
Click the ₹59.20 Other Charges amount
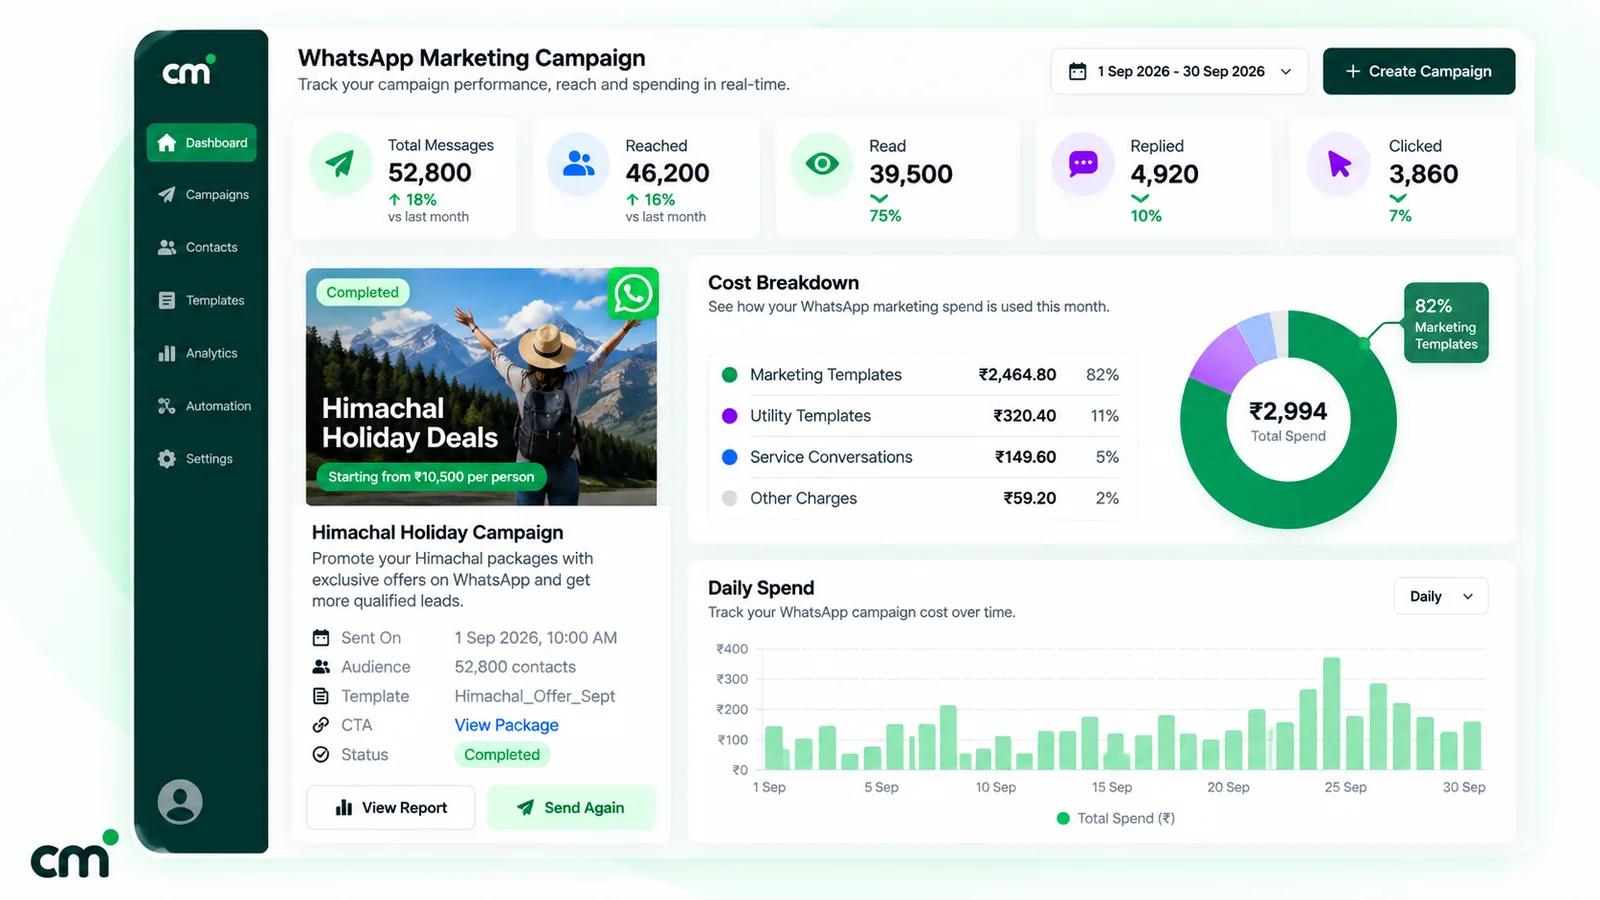1030,498
